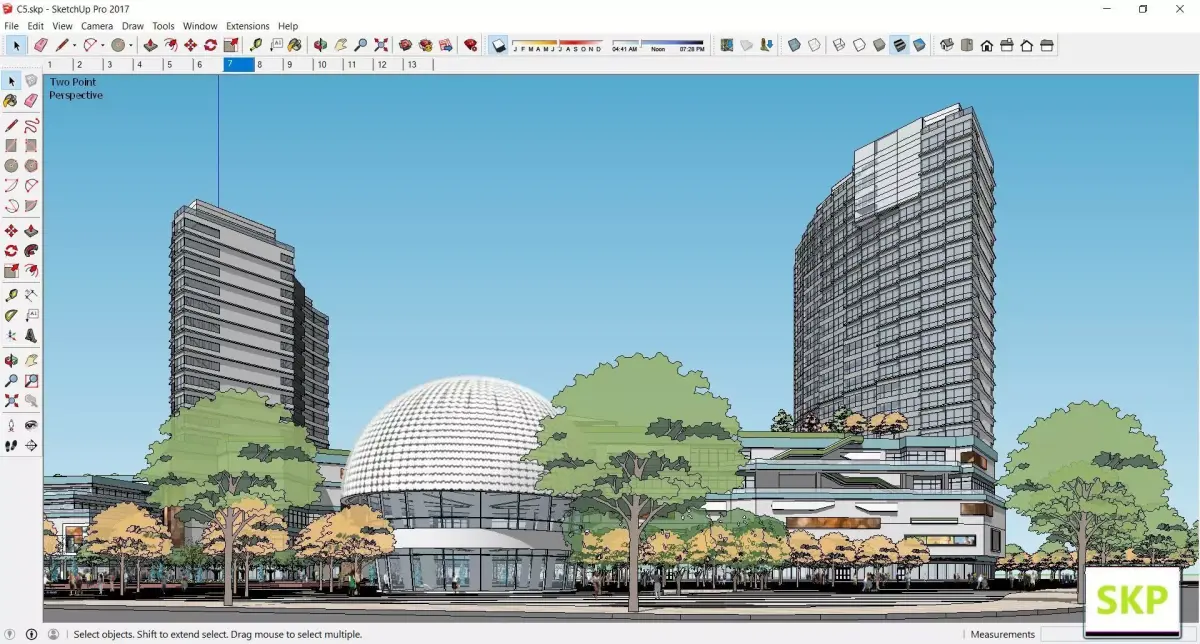Enable the Shaded face style
Screen dimensions: 1200x644
(879, 45)
